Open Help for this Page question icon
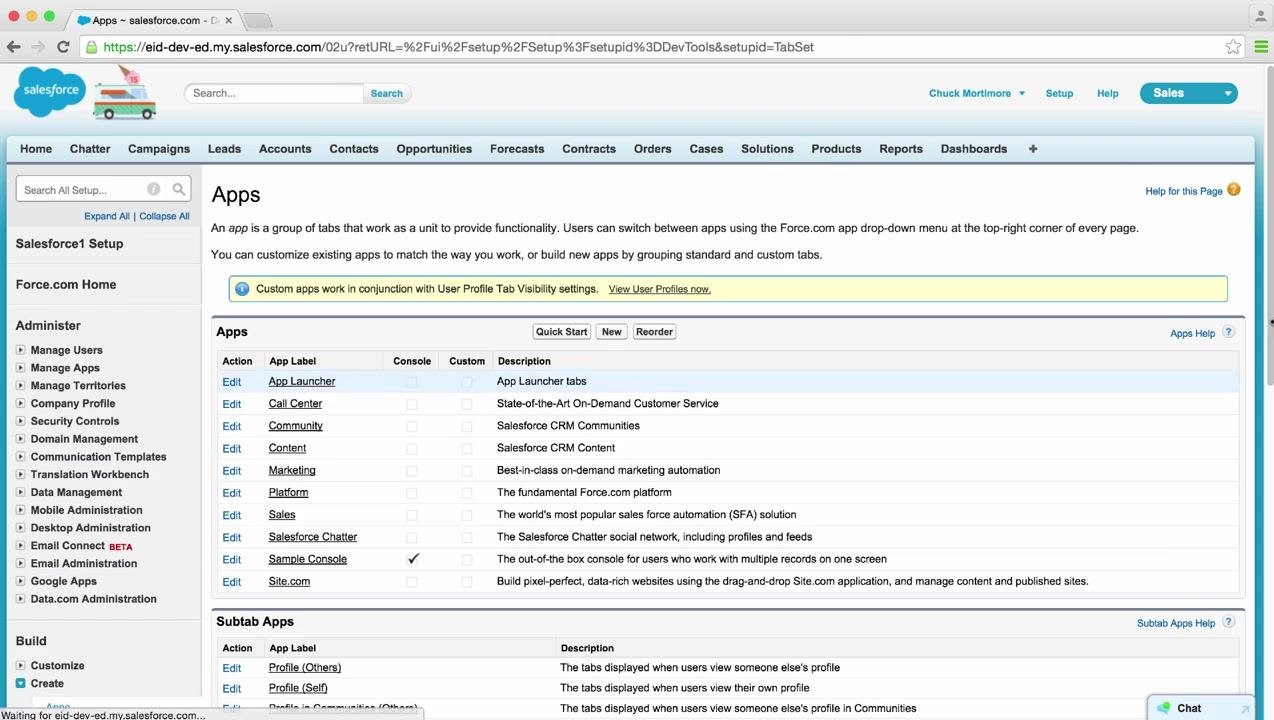 [x=1233, y=190]
